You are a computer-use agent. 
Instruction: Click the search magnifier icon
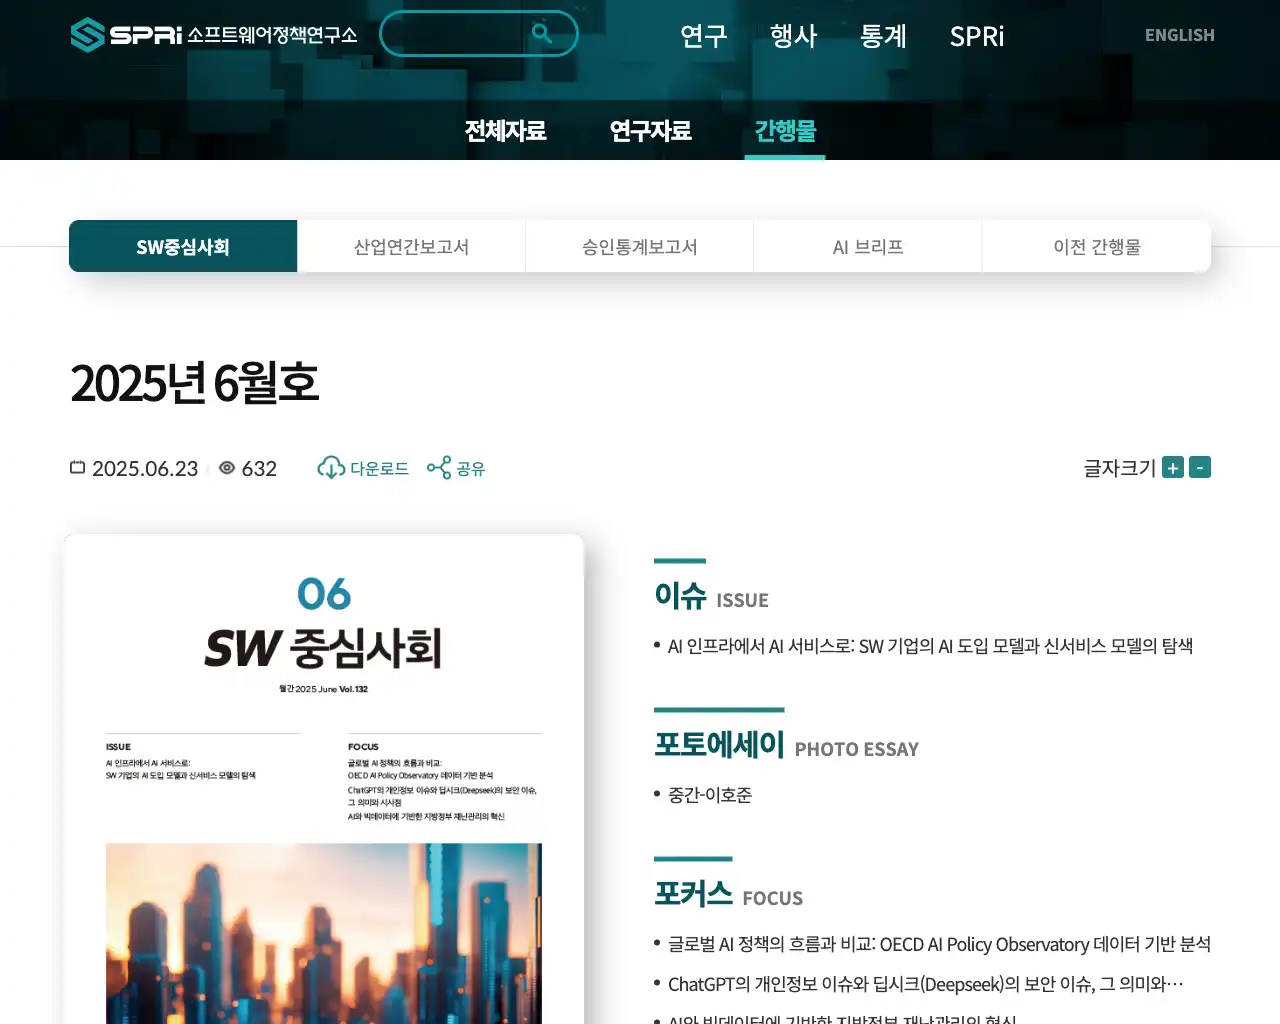point(542,34)
